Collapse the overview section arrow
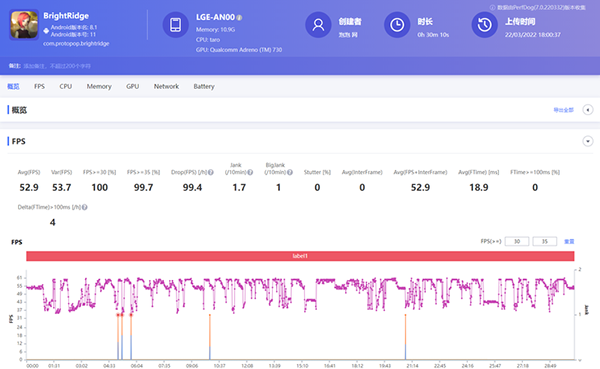Screen dimensions: 600x369 tap(588, 110)
